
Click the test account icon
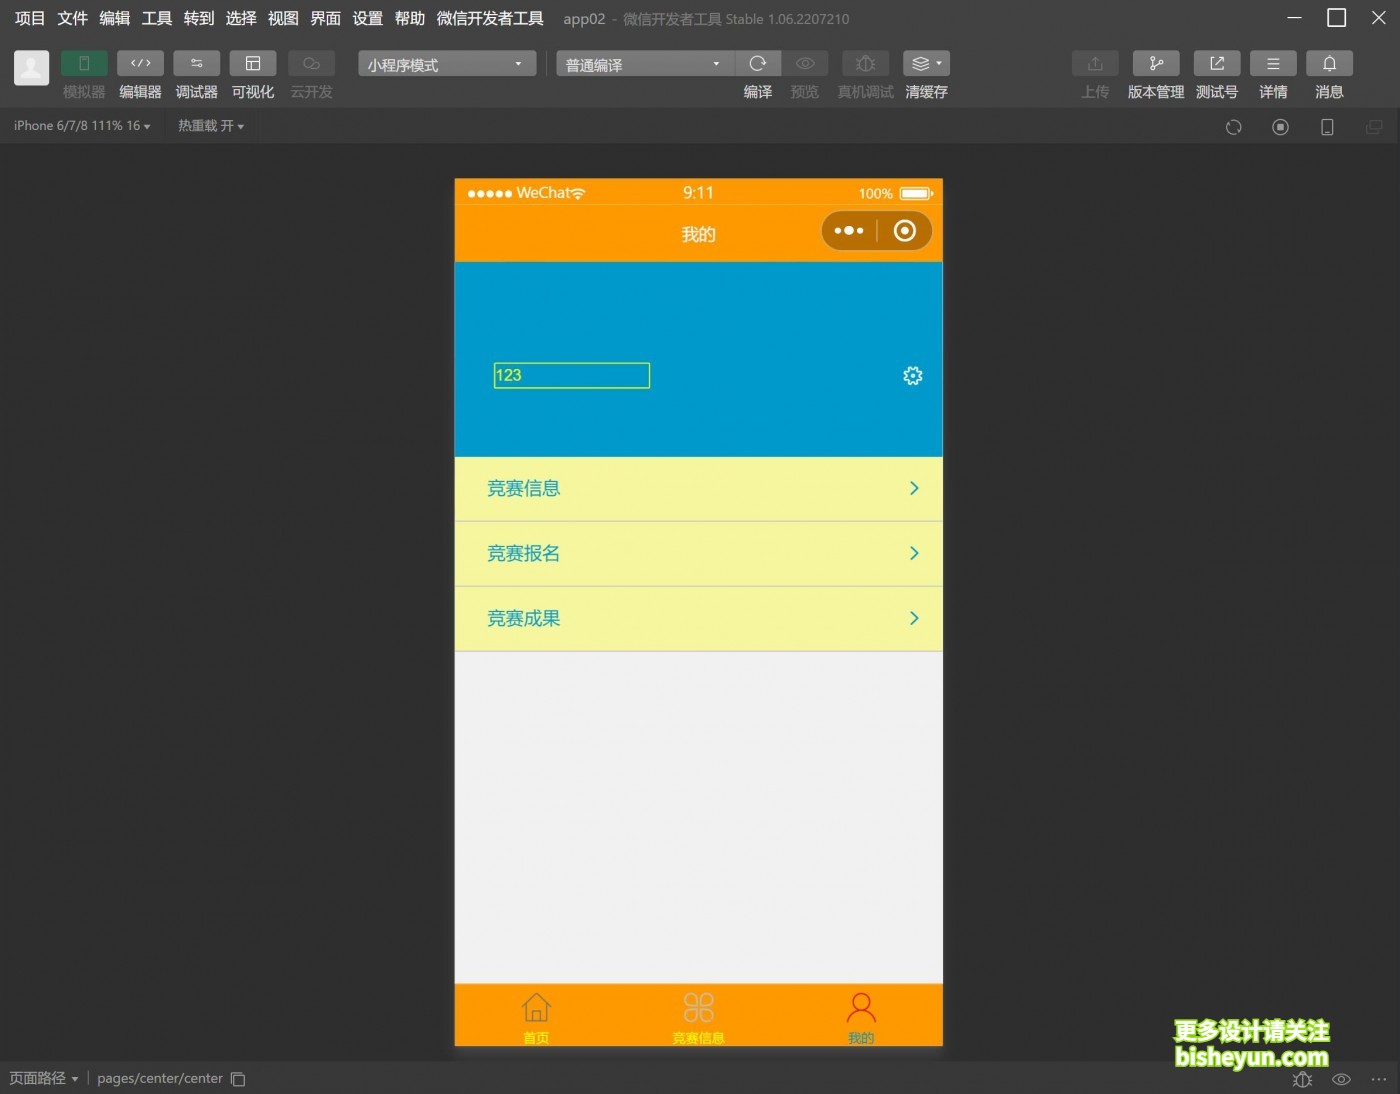(1217, 63)
